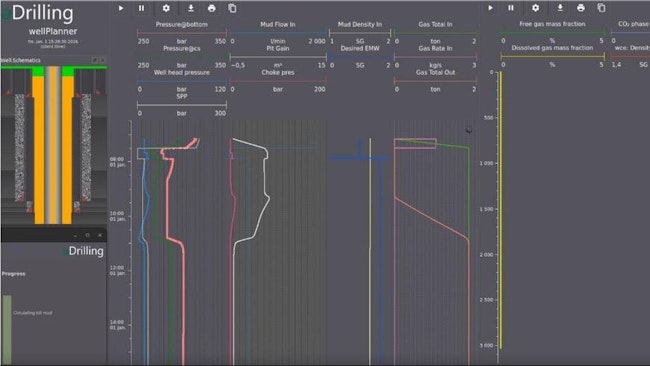Close the Well Schematics panel
The width and height of the screenshot is (650, 366).
coord(102,60)
